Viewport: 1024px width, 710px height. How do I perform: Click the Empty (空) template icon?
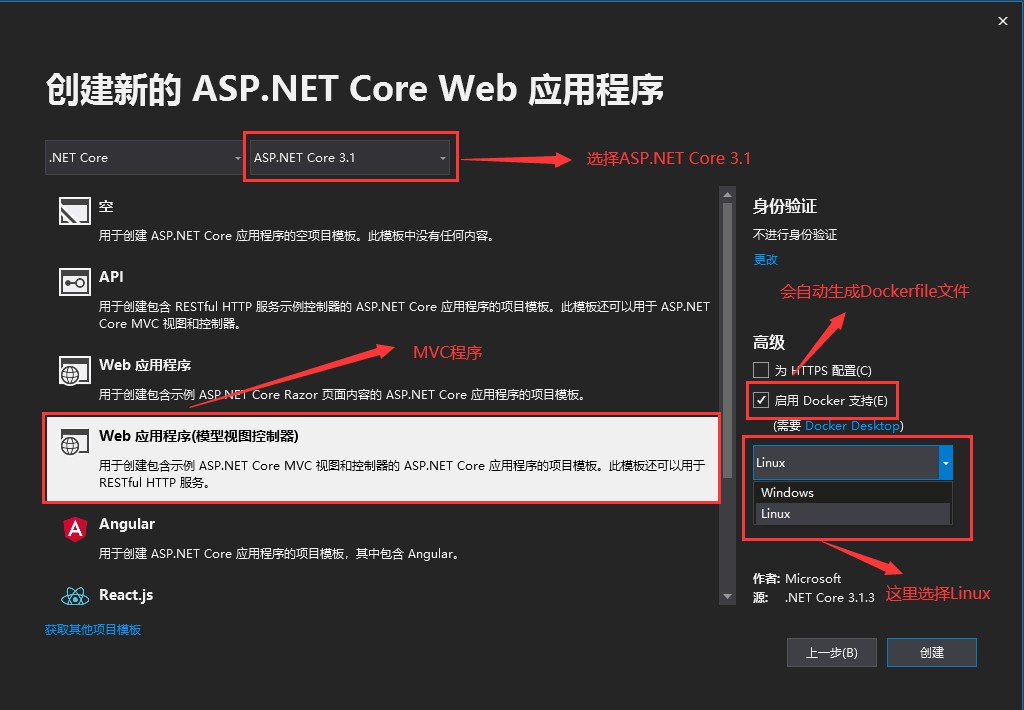(x=74, y=211)
